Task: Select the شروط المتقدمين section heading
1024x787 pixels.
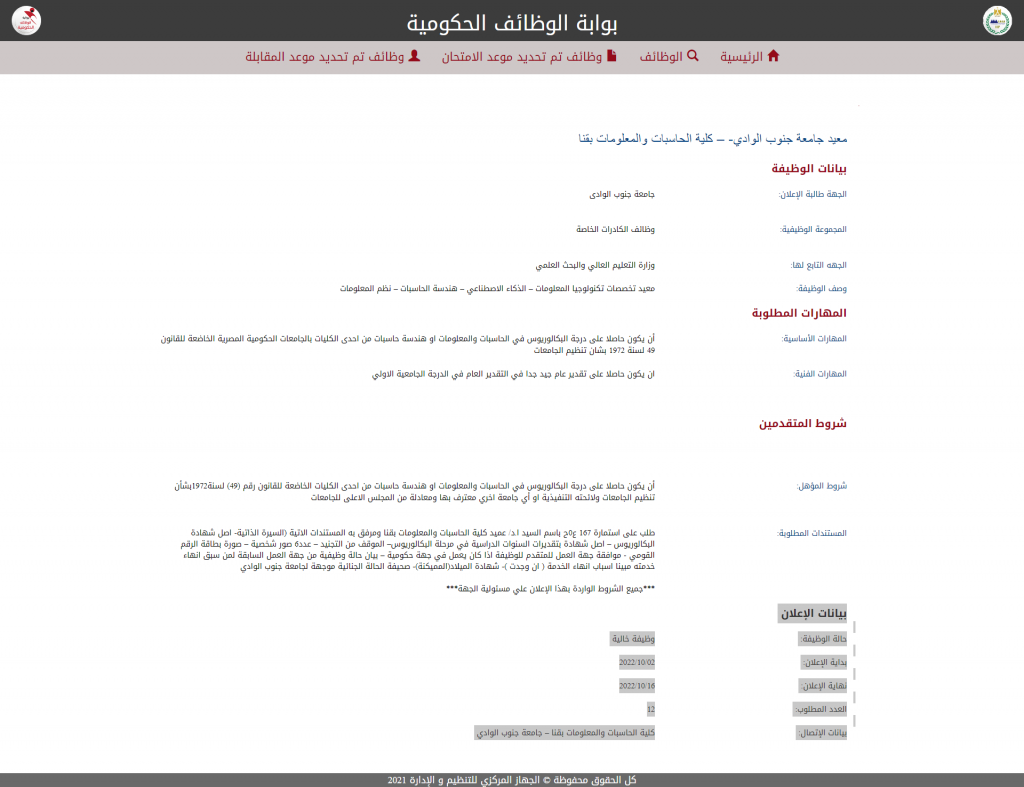Action: click(x=802, y=423)
